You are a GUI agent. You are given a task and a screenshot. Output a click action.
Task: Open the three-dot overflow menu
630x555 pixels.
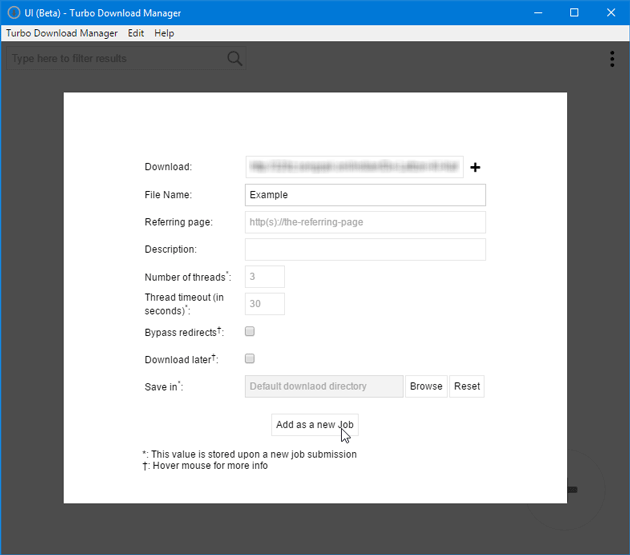point(612,59)
